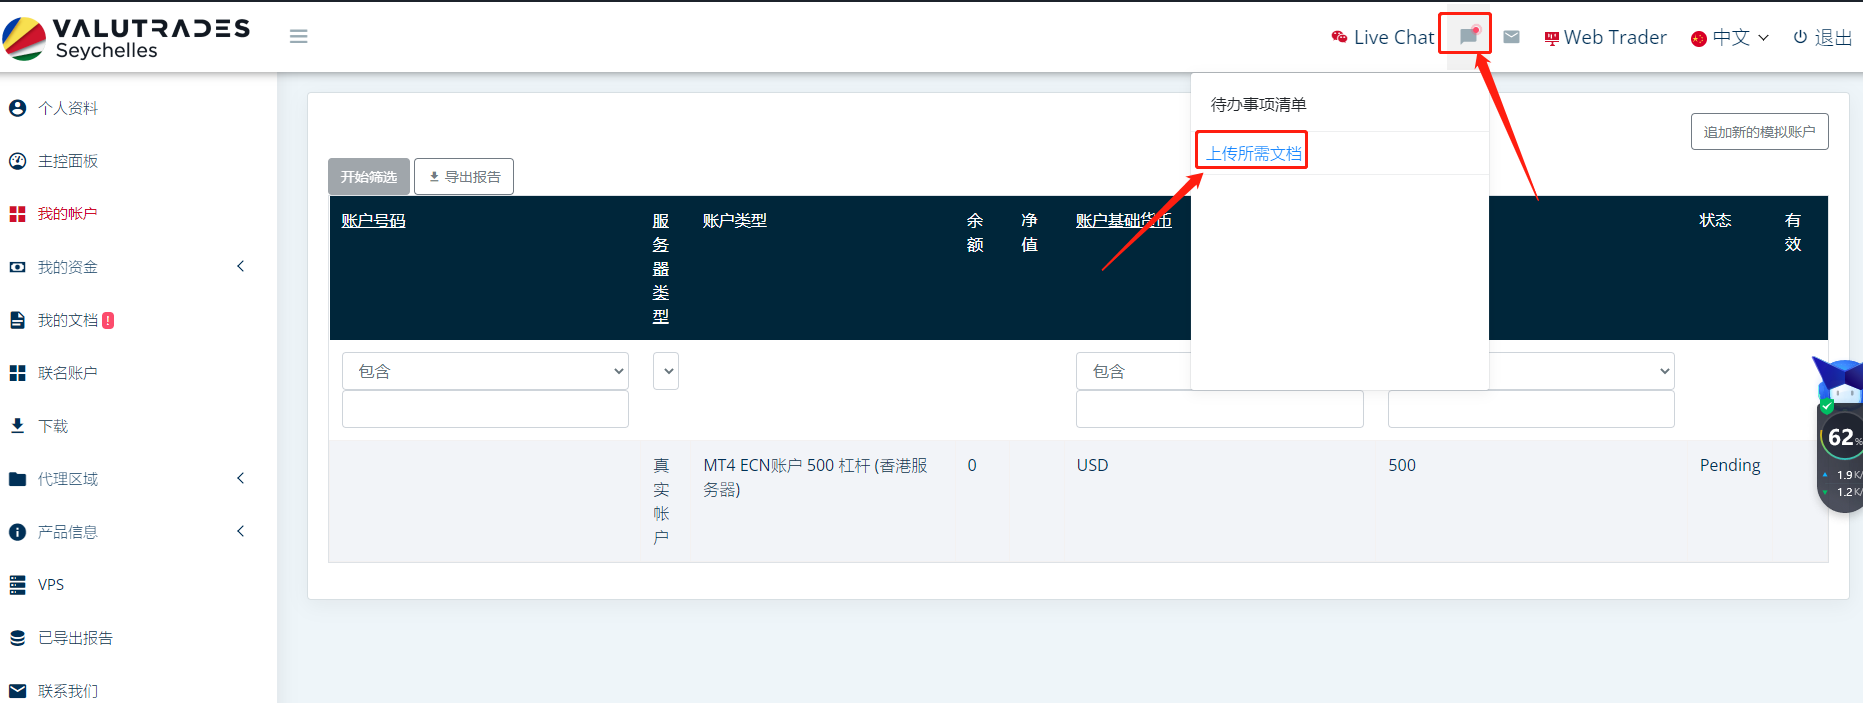Open the 包含 dropdown under 账户号码
1863x703 pixels.
[485, 371]
